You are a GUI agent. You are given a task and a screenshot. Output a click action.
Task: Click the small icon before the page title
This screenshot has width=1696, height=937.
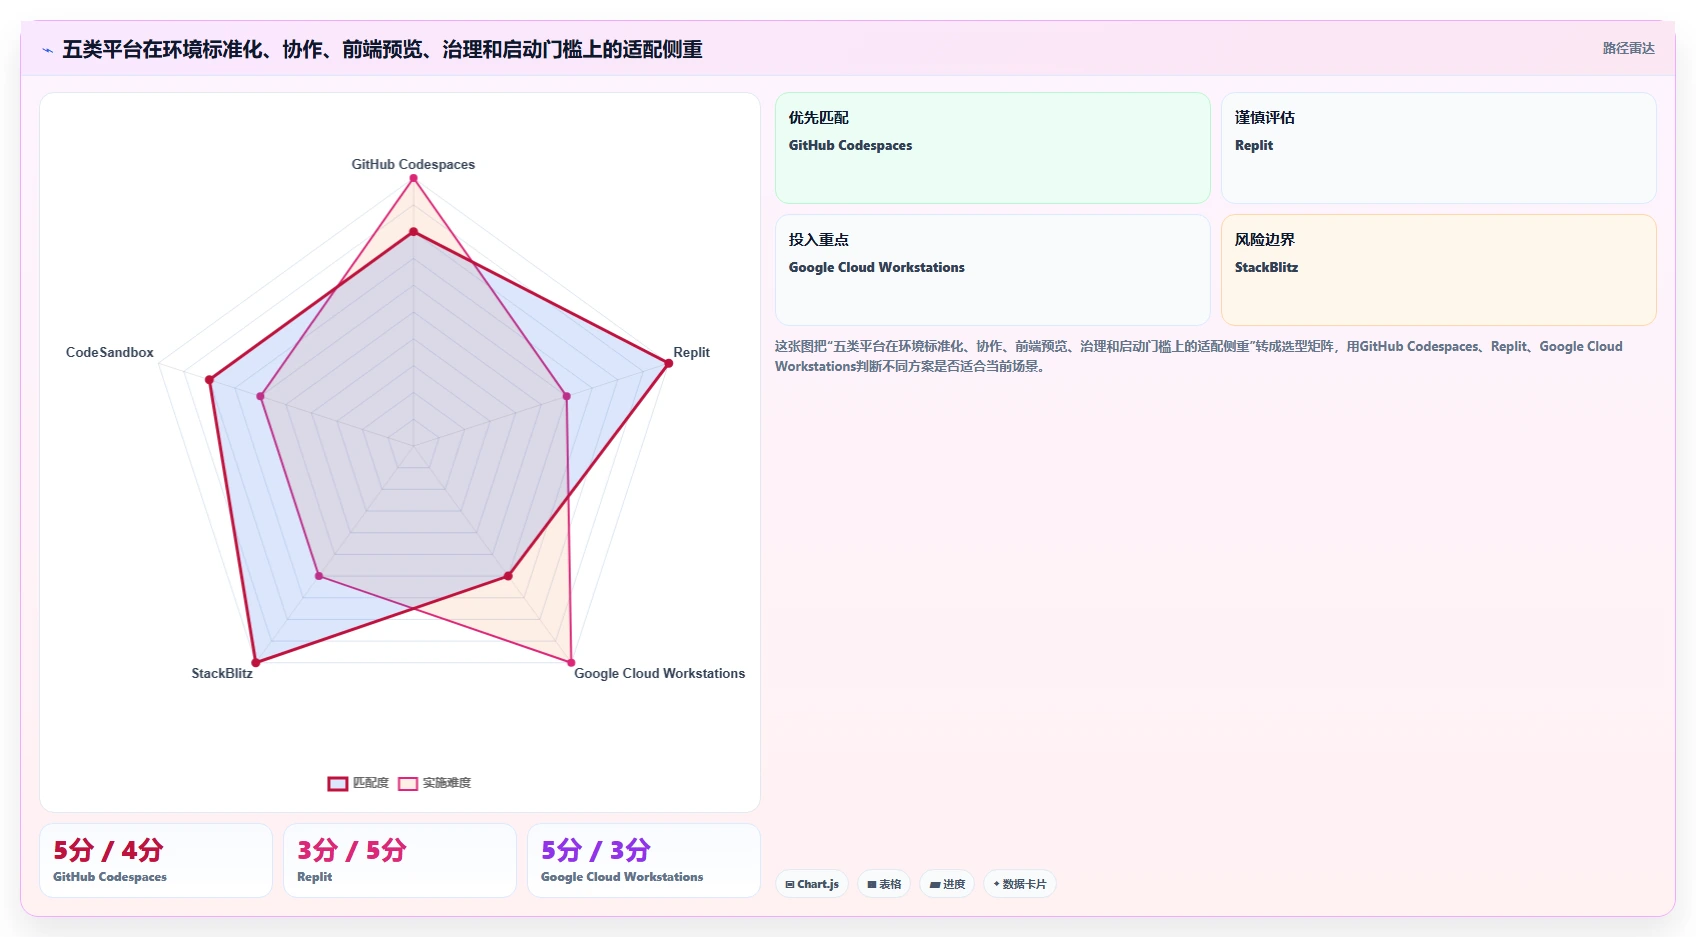47,50
